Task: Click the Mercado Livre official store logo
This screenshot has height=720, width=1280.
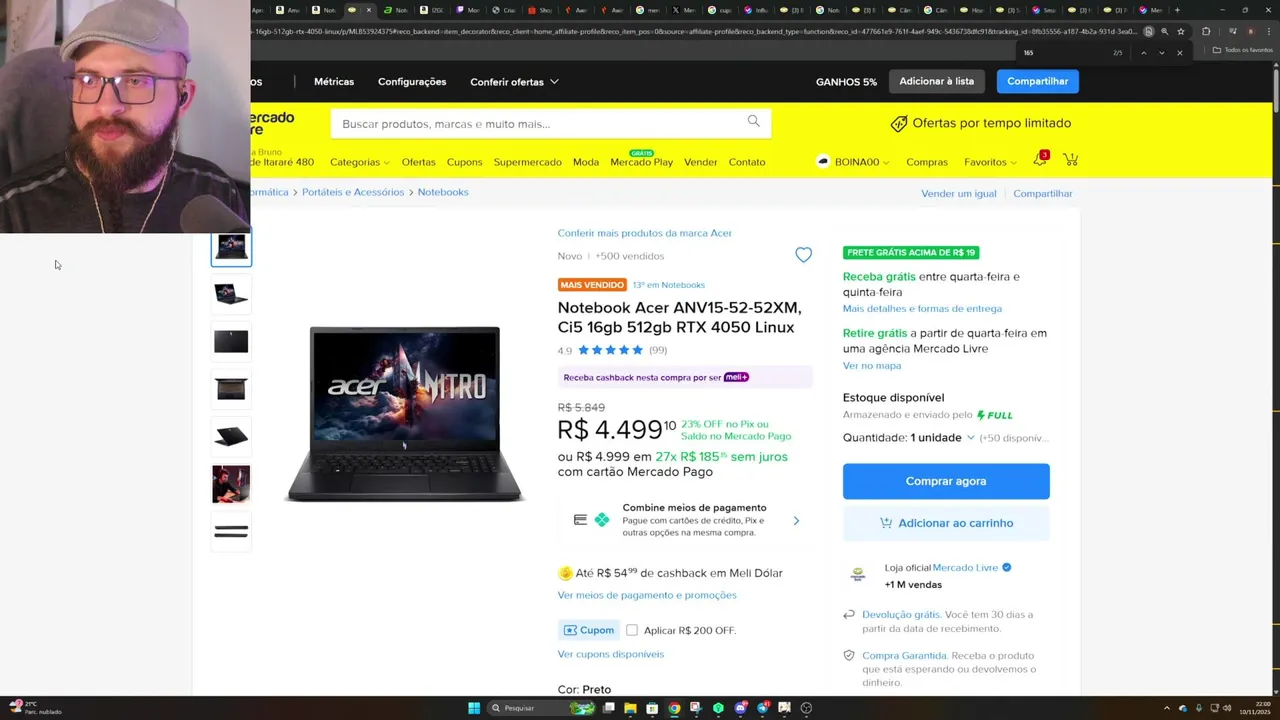Action: pos(858,575)
